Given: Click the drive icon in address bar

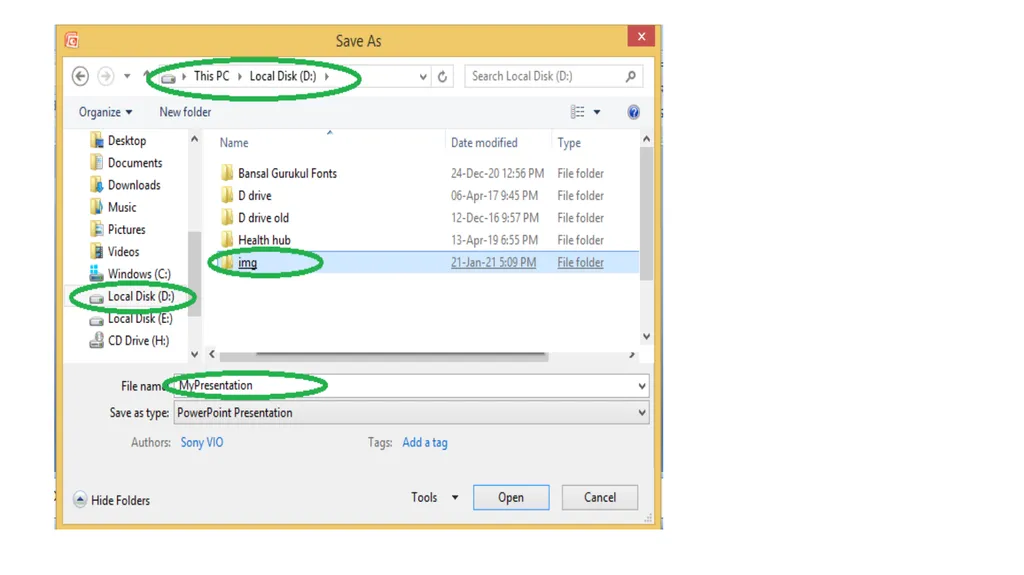Looking at the screenshot, I should coord(168,78).
